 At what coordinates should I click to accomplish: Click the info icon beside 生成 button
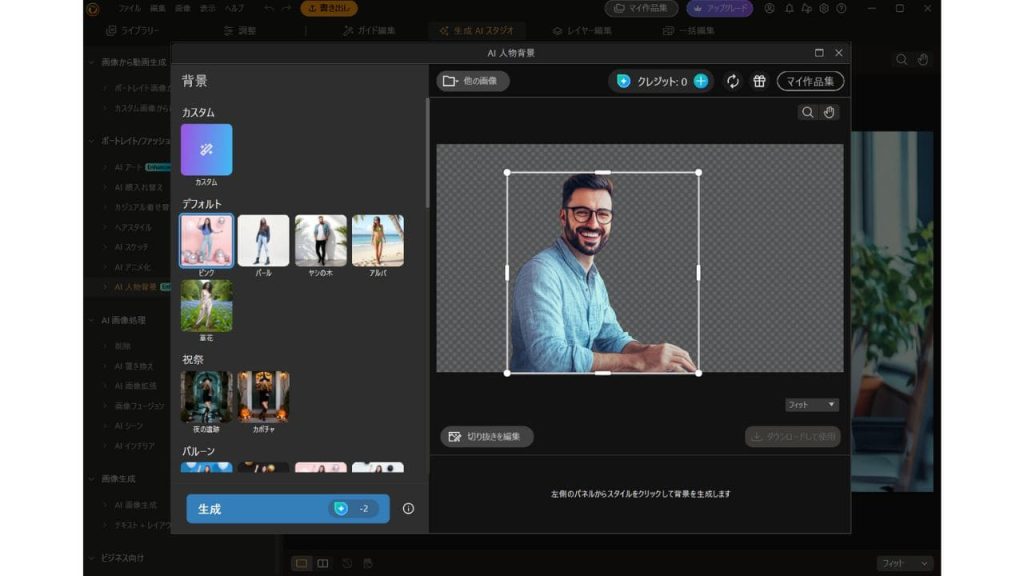click(x=408, y=508)
